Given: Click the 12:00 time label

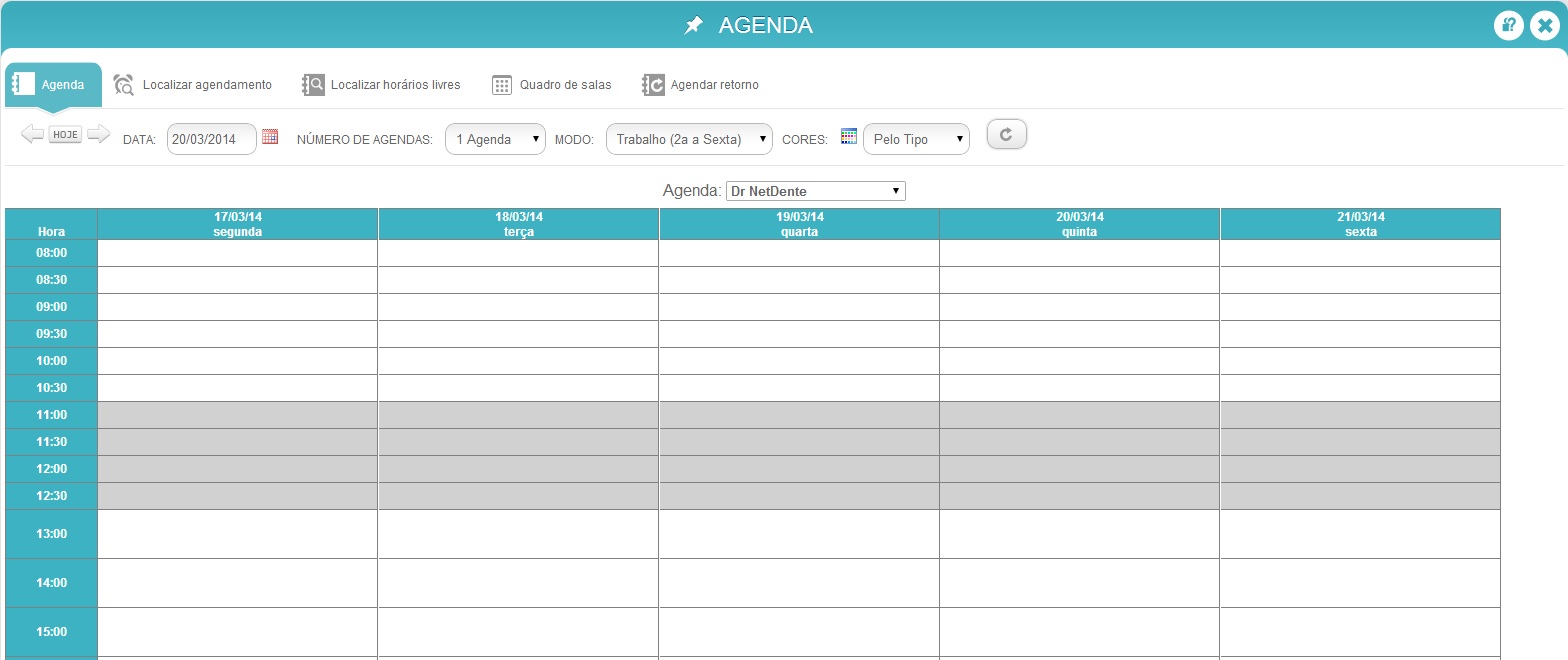Looking at the screenshot, I should 51,469.
